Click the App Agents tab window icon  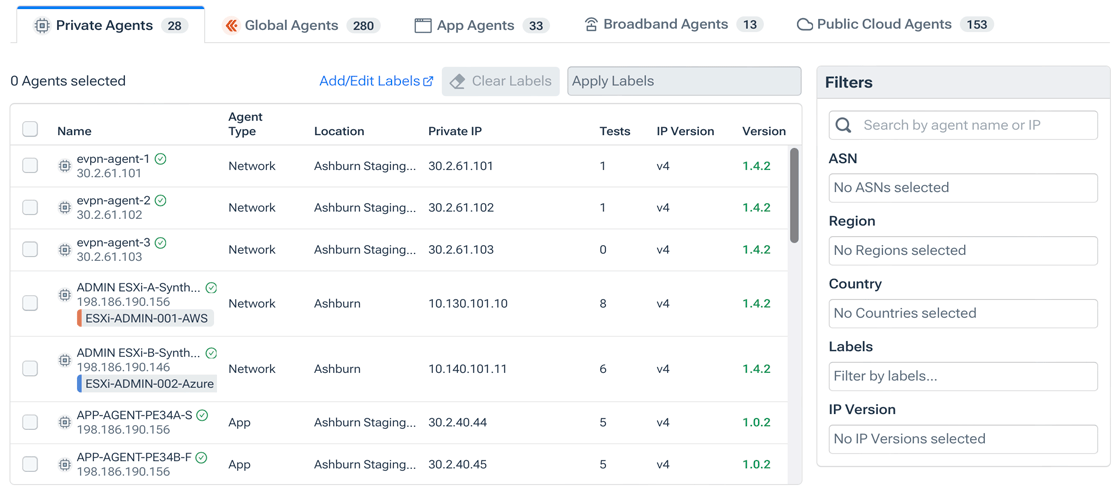tap(423, 26)
